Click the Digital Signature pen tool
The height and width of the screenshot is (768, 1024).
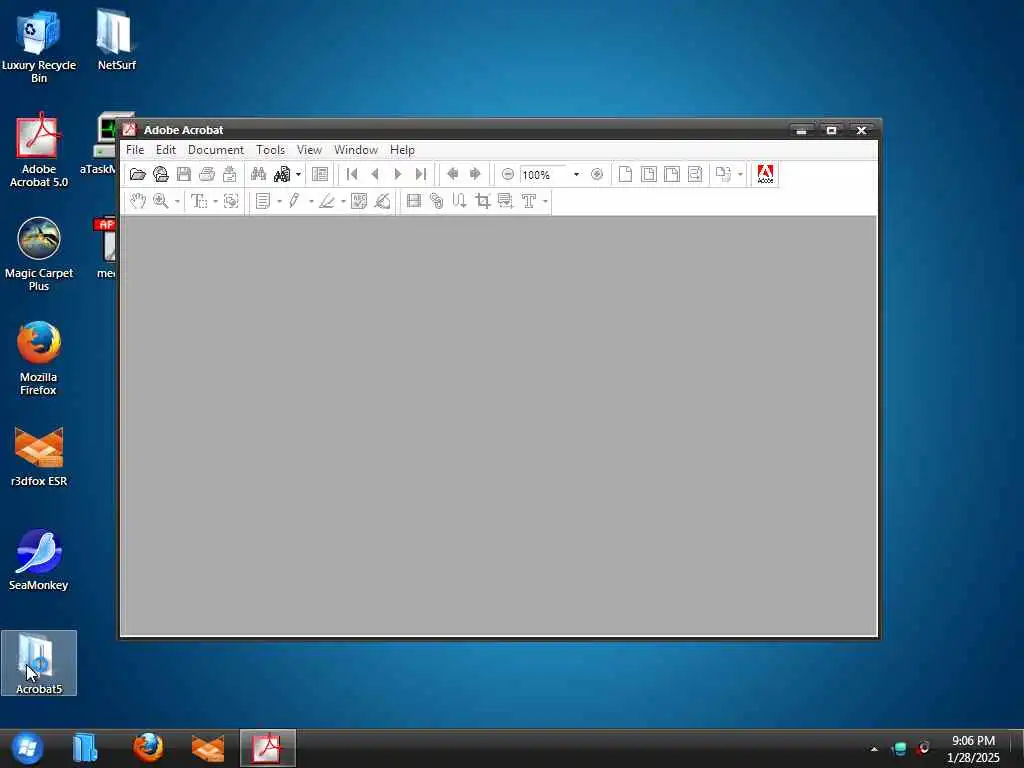(383, 201)
